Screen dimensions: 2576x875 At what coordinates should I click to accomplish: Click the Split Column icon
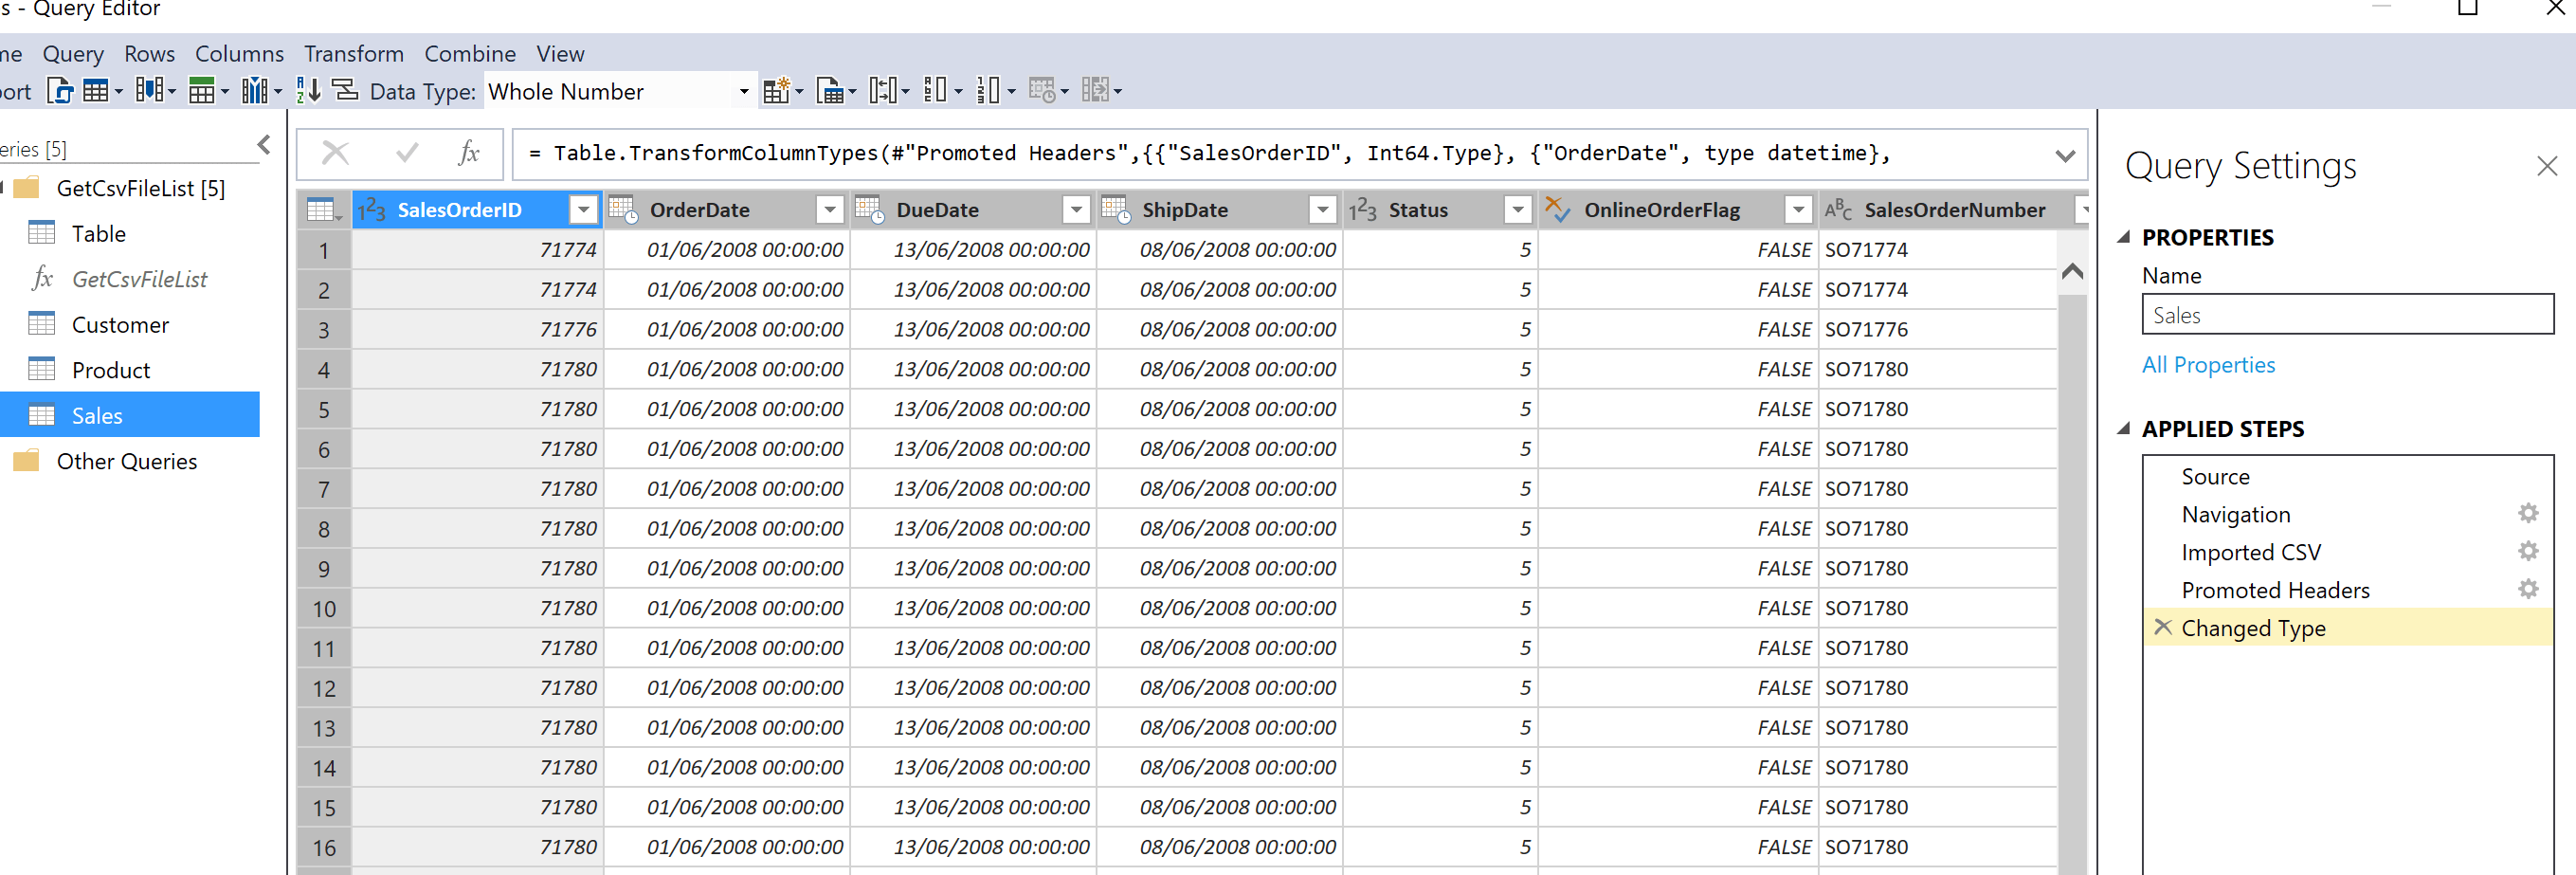point(883,91)
